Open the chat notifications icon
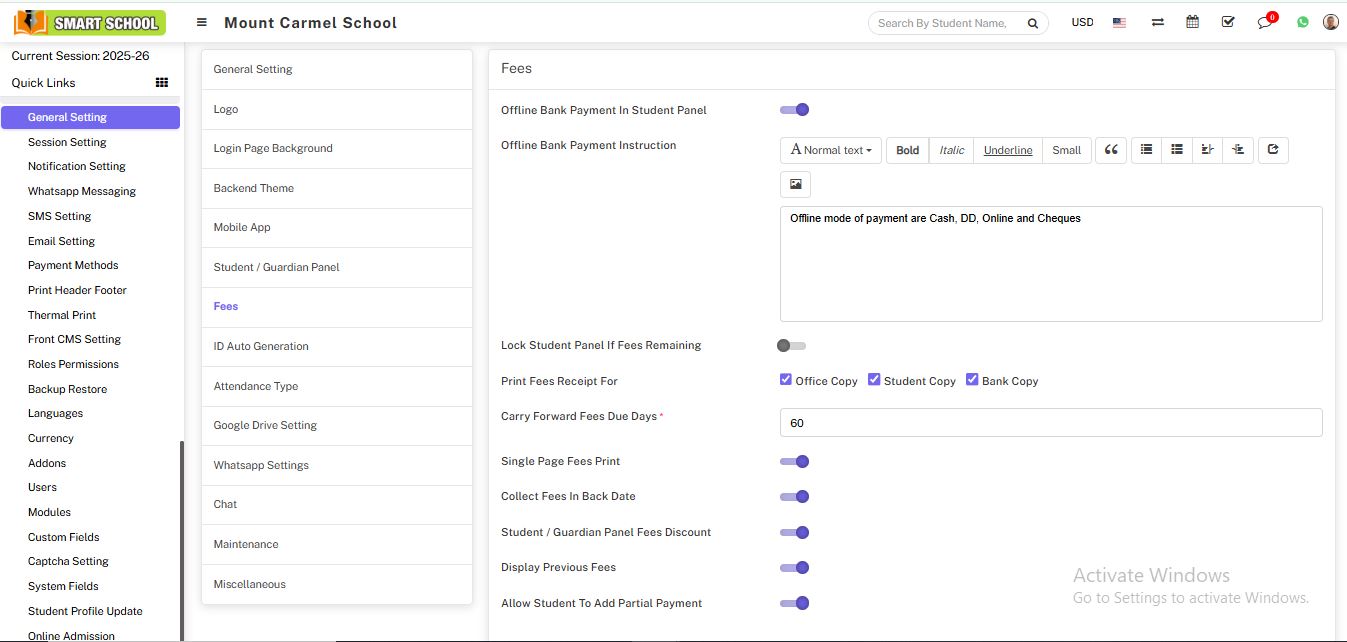 coord(1265,22)
